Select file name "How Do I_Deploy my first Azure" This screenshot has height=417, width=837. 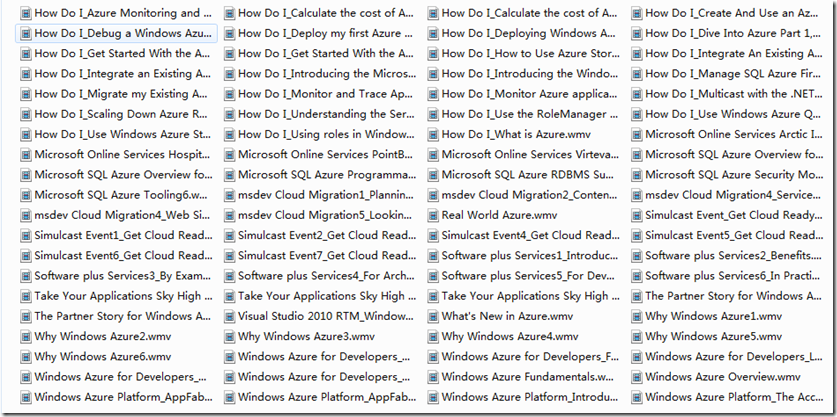point(326,34)
